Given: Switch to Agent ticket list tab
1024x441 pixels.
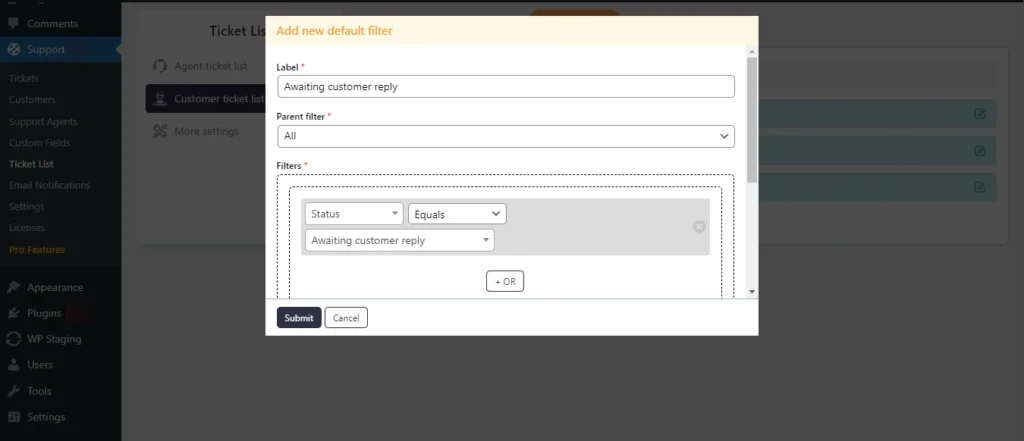Looking at the screenshot, I should pyautogui.click(x=205, y=66).
